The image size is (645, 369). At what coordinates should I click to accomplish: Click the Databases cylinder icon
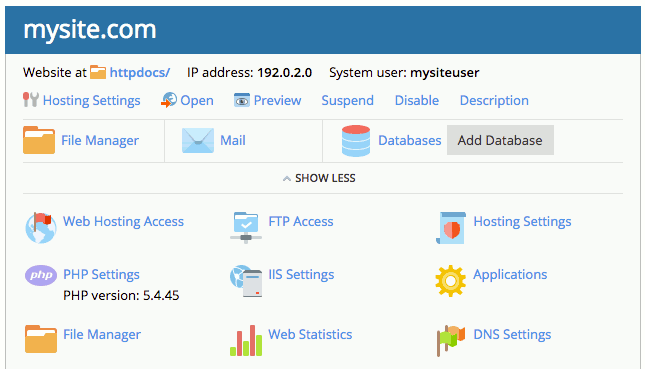[356, 141]
